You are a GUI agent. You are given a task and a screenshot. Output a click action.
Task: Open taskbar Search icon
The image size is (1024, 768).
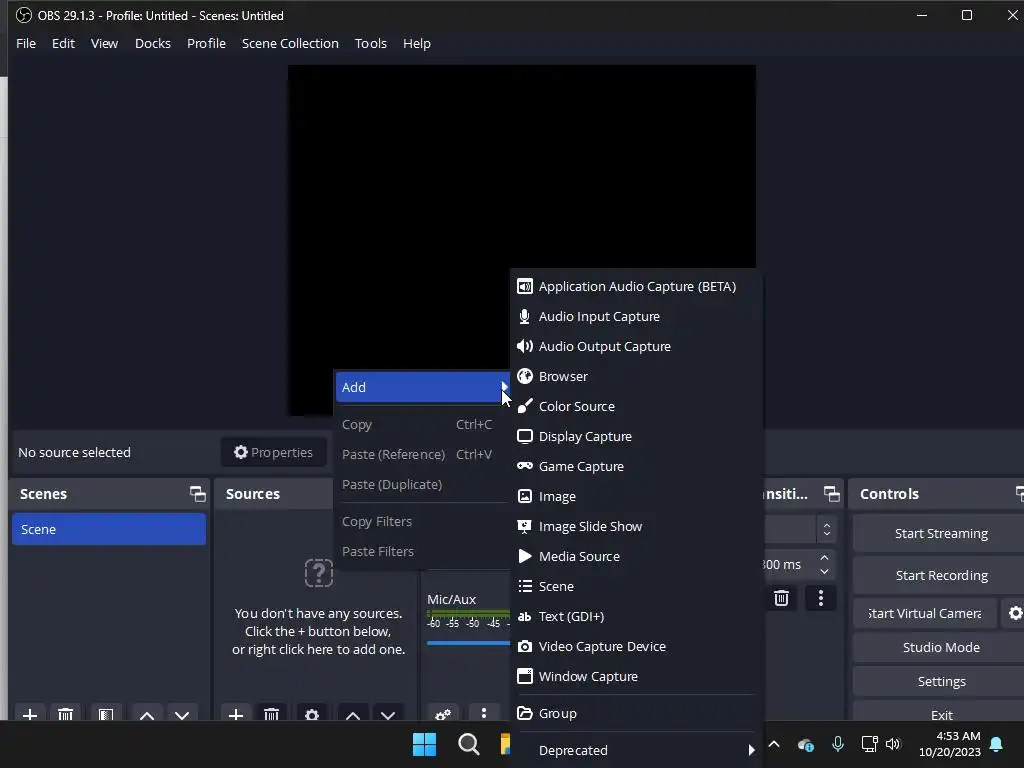(468, 744)
